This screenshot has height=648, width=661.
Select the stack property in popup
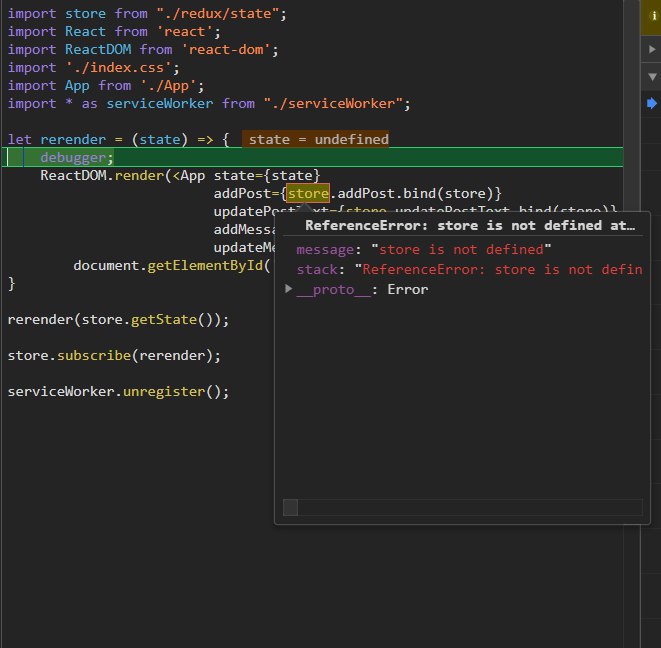pyautogui.click(x=317, y=269)
